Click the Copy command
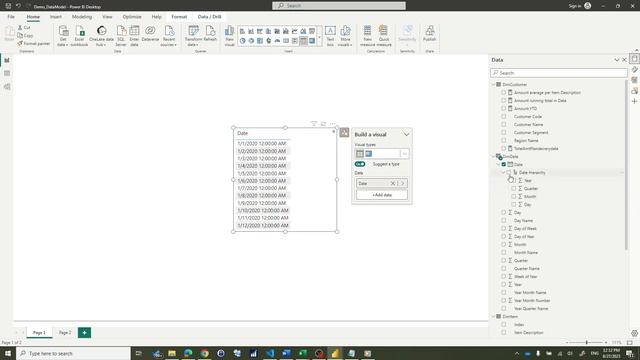 (x=25, y=36)
